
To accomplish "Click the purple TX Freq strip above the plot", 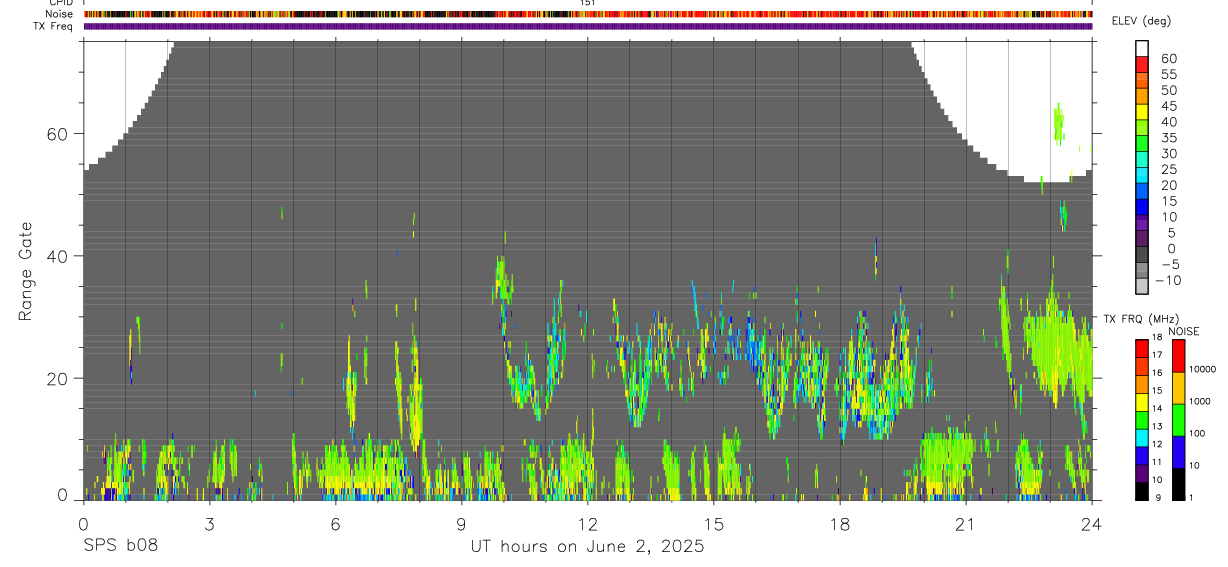I will 588,26.
